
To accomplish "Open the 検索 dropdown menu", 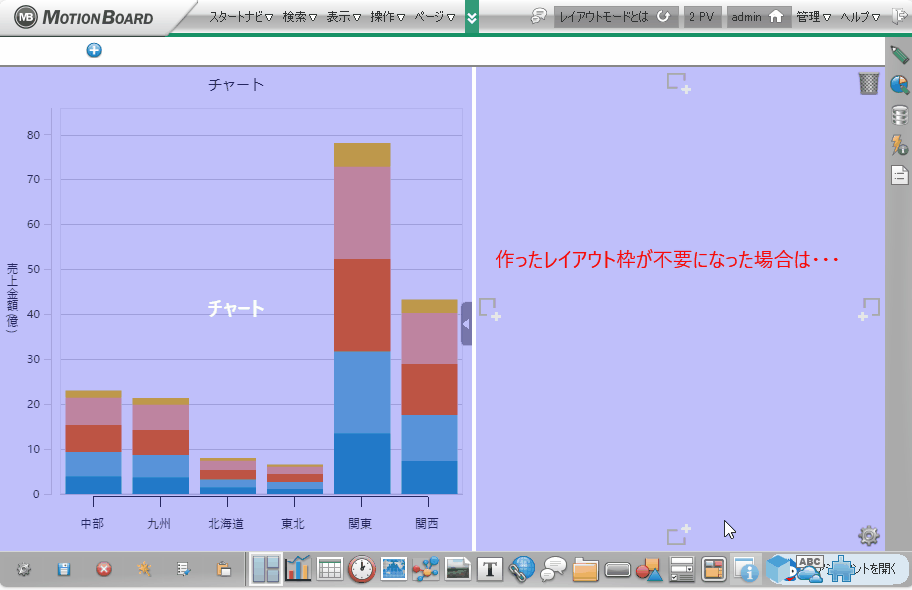I will click(299, 17).
